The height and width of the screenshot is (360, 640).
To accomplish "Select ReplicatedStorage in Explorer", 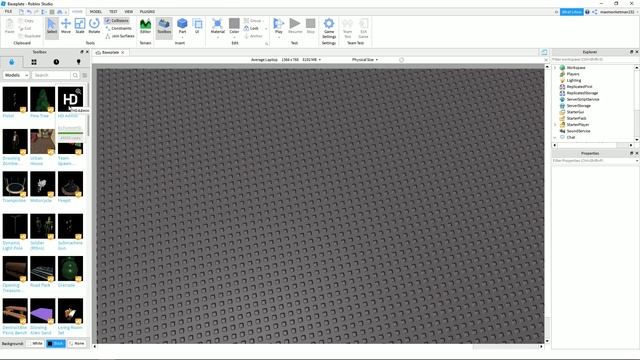I will [x=582, y=93].
